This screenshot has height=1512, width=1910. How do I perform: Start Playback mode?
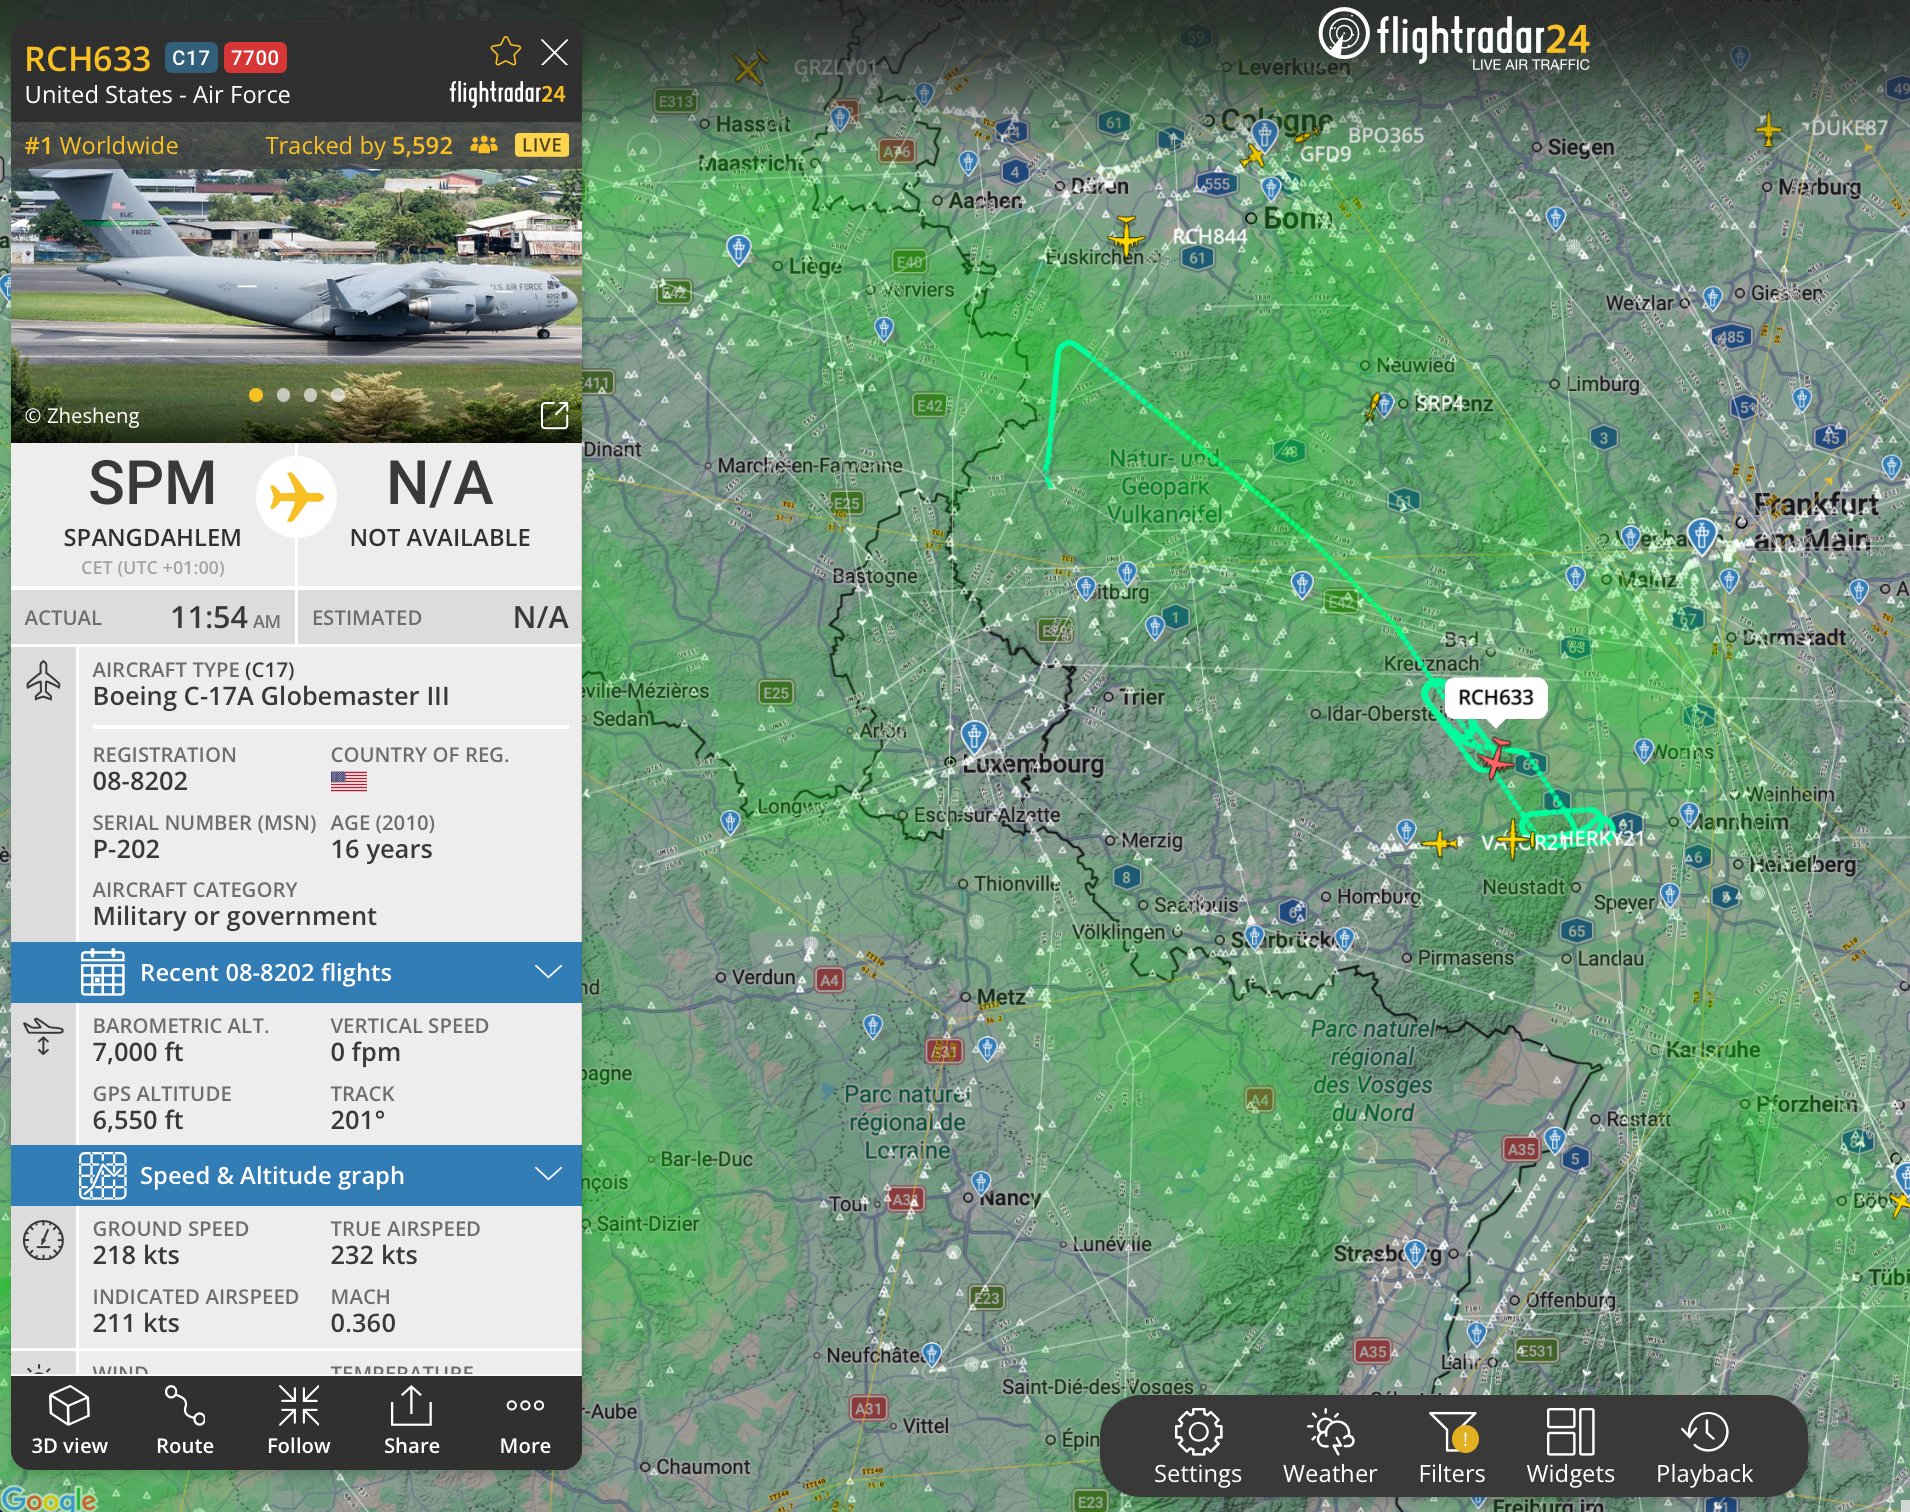pos(1704,1446)
